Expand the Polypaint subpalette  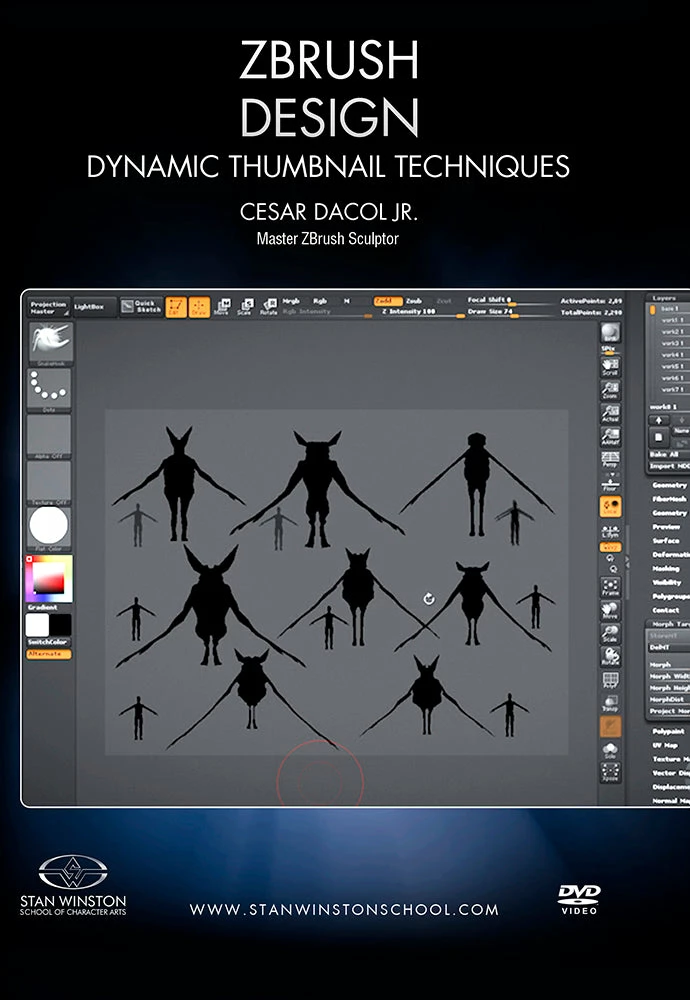coord(668,732)
